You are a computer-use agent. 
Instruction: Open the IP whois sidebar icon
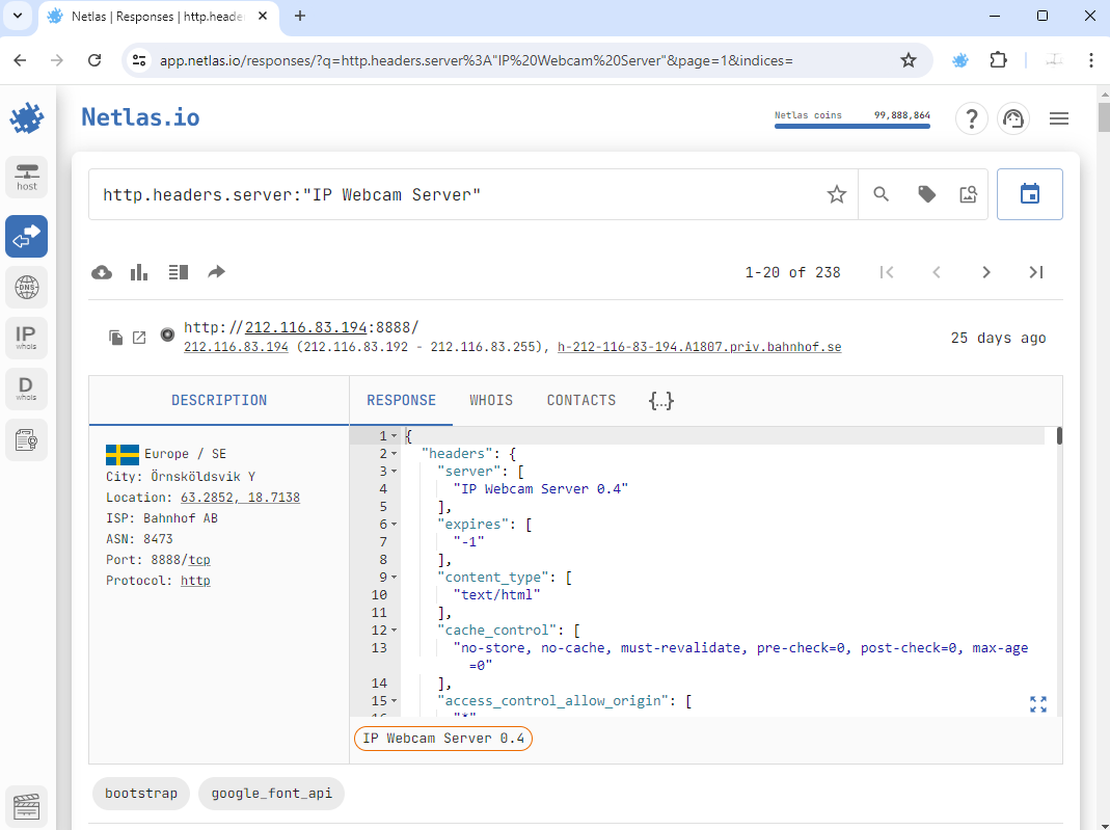click(27, 336)
